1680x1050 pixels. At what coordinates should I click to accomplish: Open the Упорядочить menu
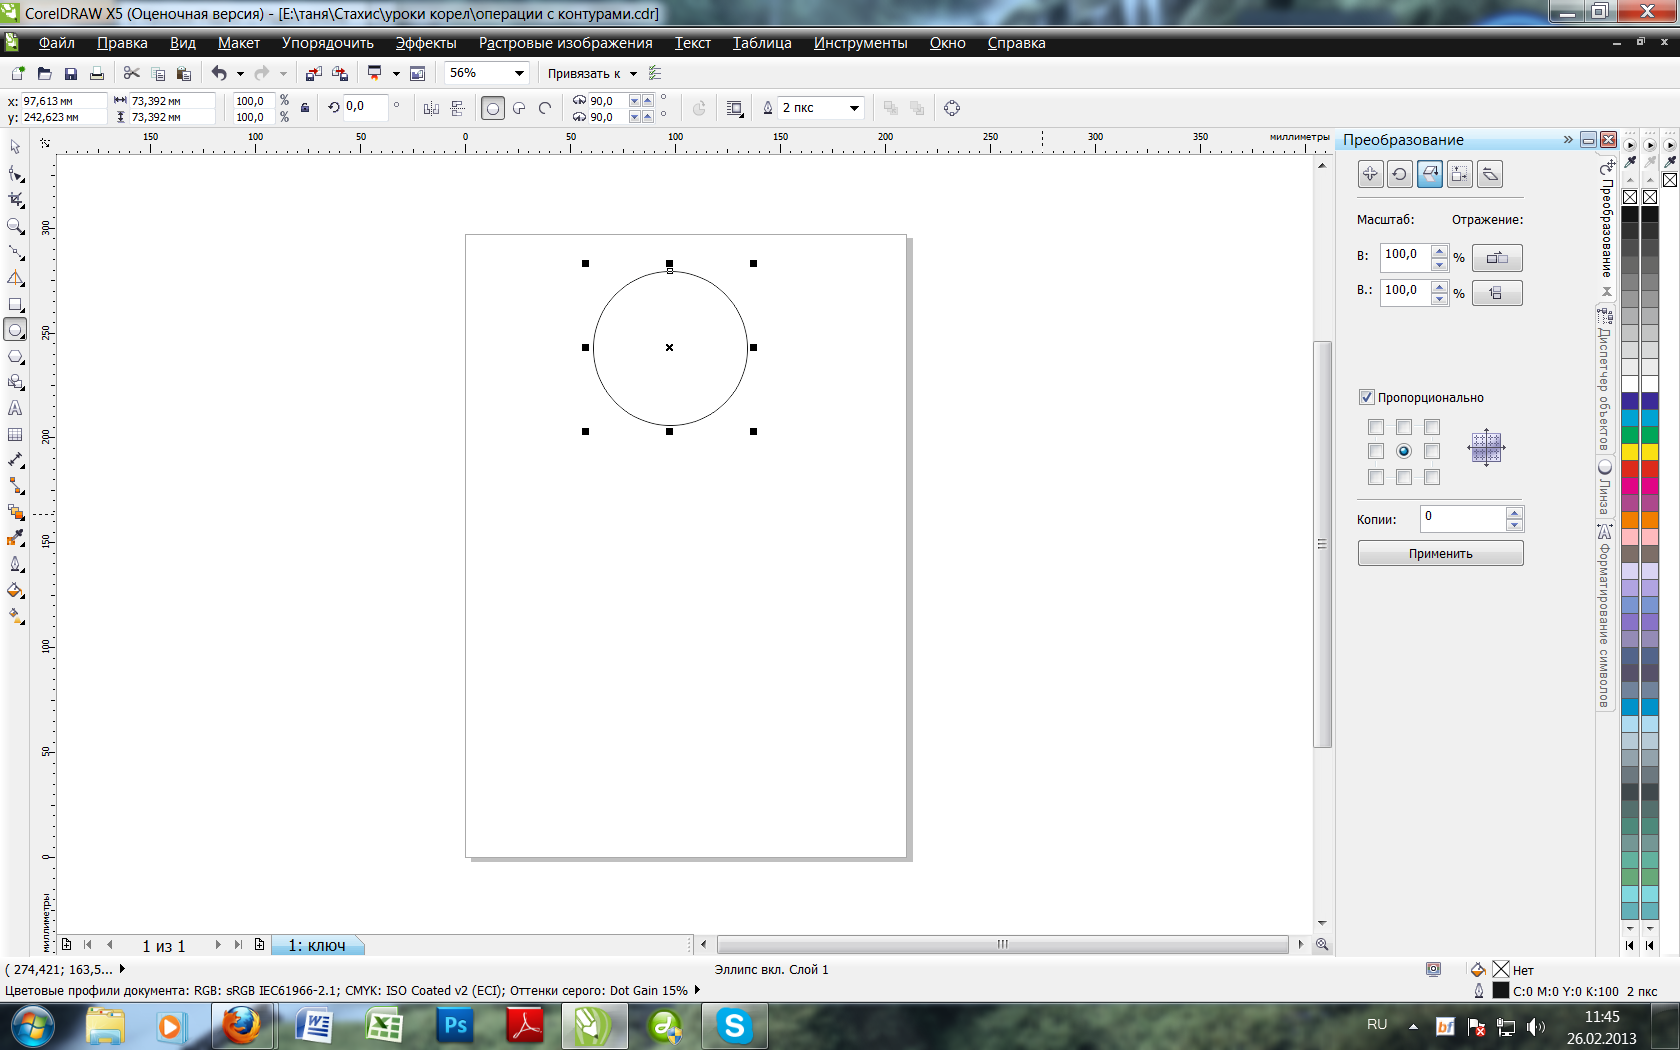328,43
